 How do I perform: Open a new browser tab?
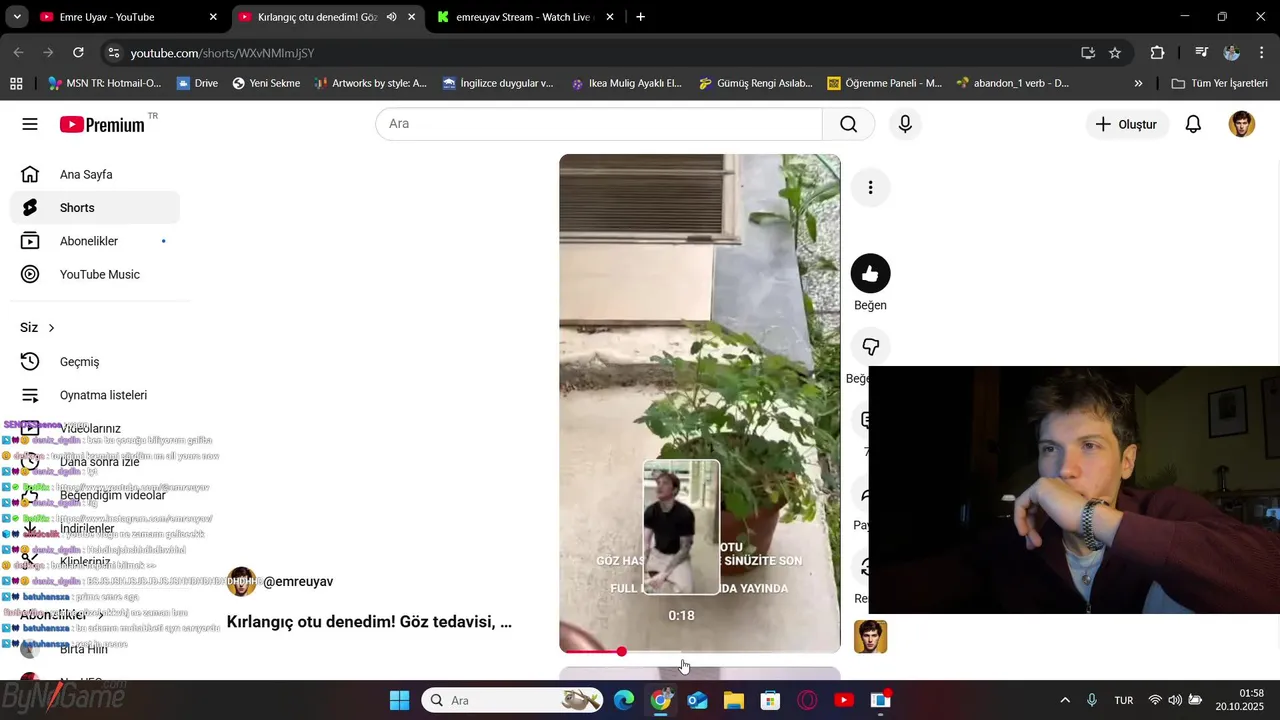click(x=640, y=17)
